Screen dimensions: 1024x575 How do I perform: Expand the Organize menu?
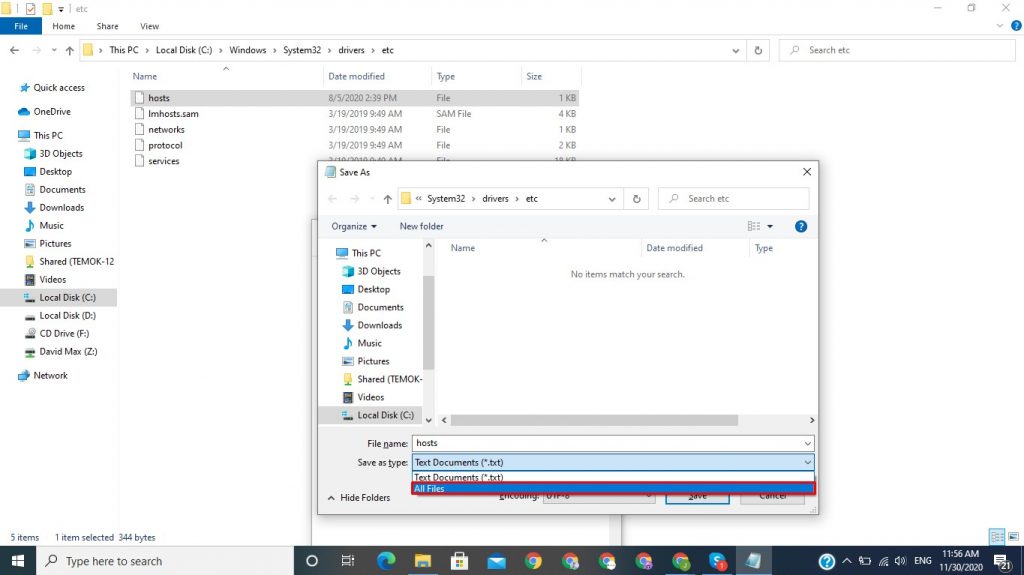click(354, 226)
